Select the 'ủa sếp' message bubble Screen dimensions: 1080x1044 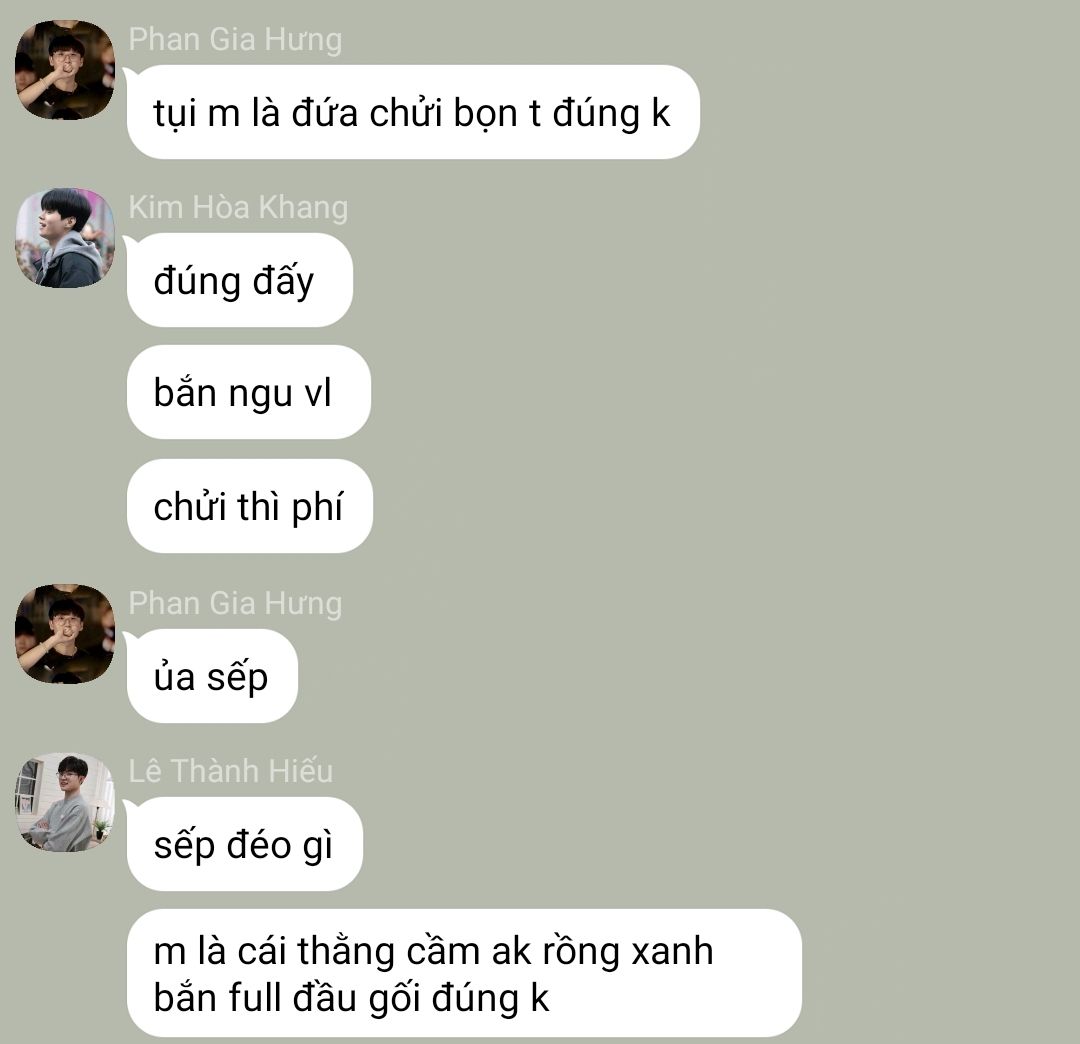(x=212, y=676)
